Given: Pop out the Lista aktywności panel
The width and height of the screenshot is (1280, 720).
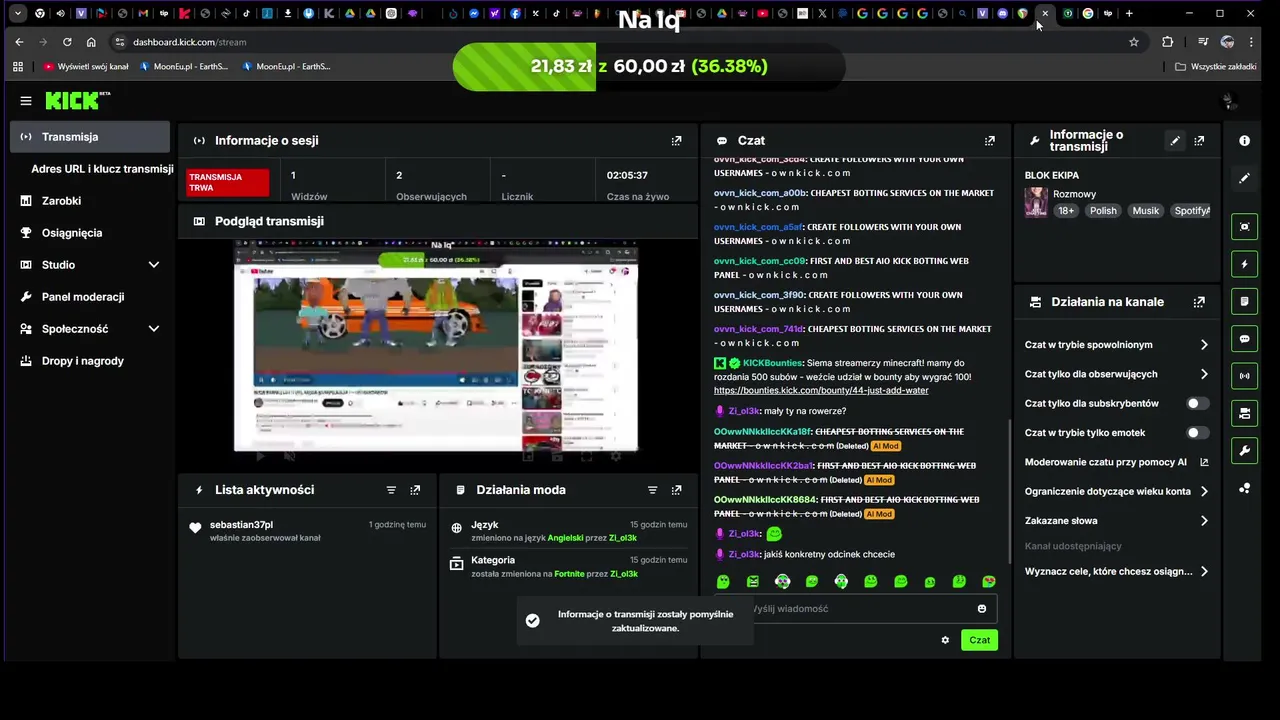Looking at the screenshot, I should pos(415,490).
